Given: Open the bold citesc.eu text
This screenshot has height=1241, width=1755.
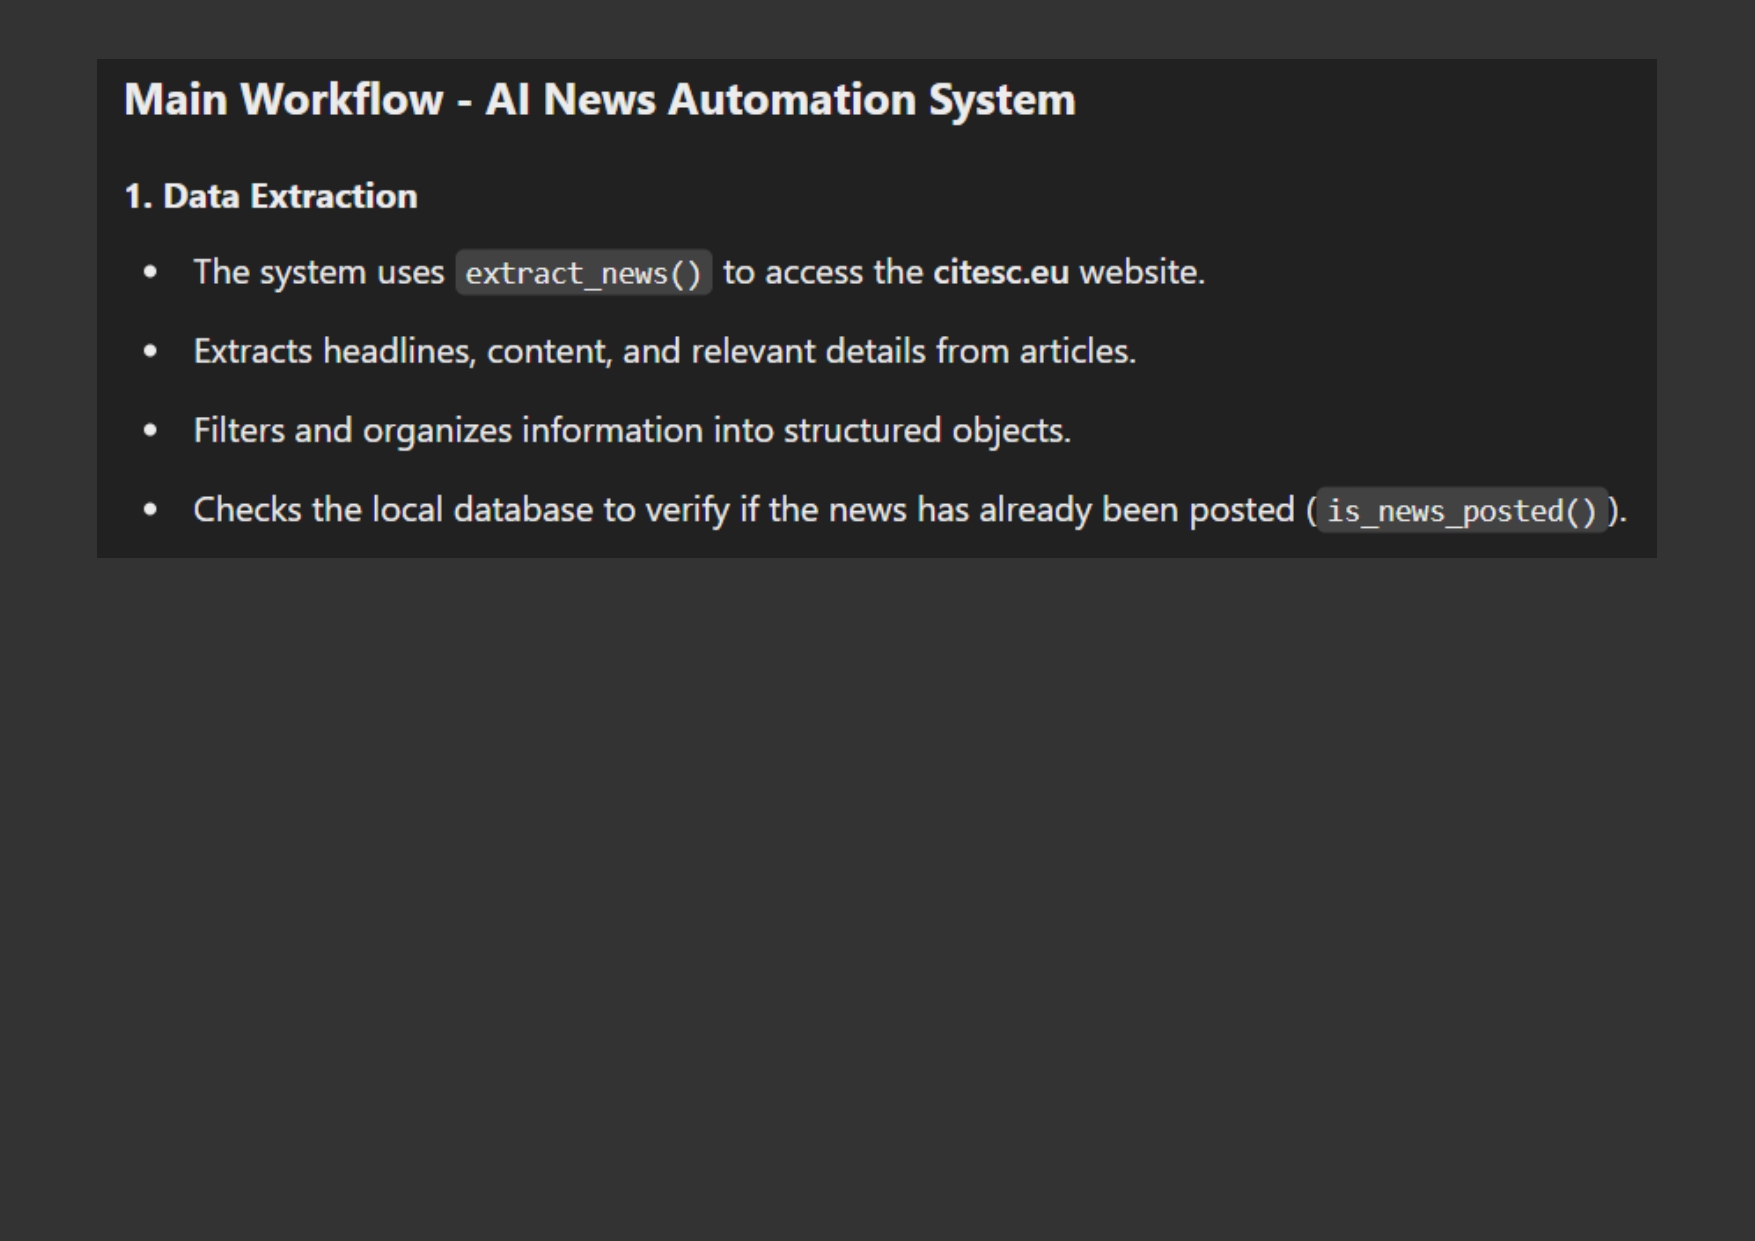Looking at the screenshot, I should pyautogui.click(x=1000, y=272).
